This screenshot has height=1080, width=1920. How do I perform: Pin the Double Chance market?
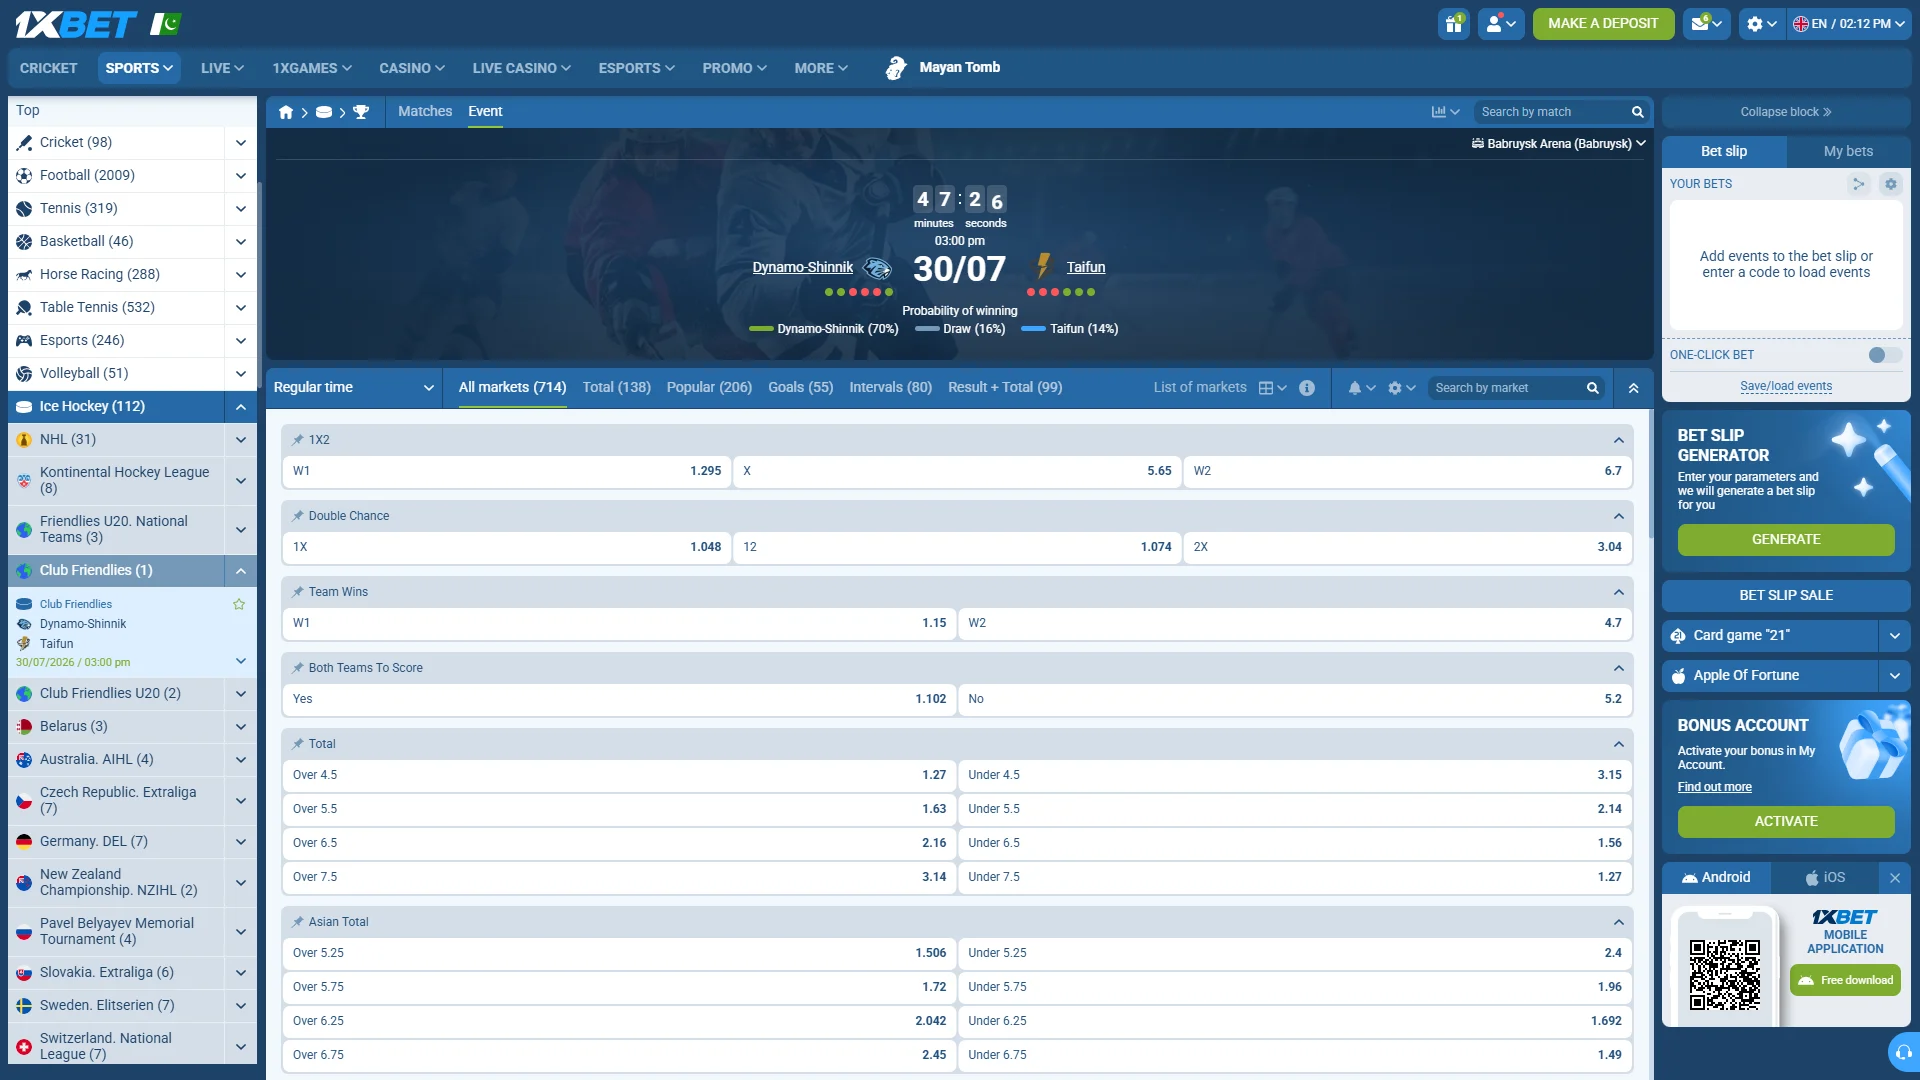(298, 516)
